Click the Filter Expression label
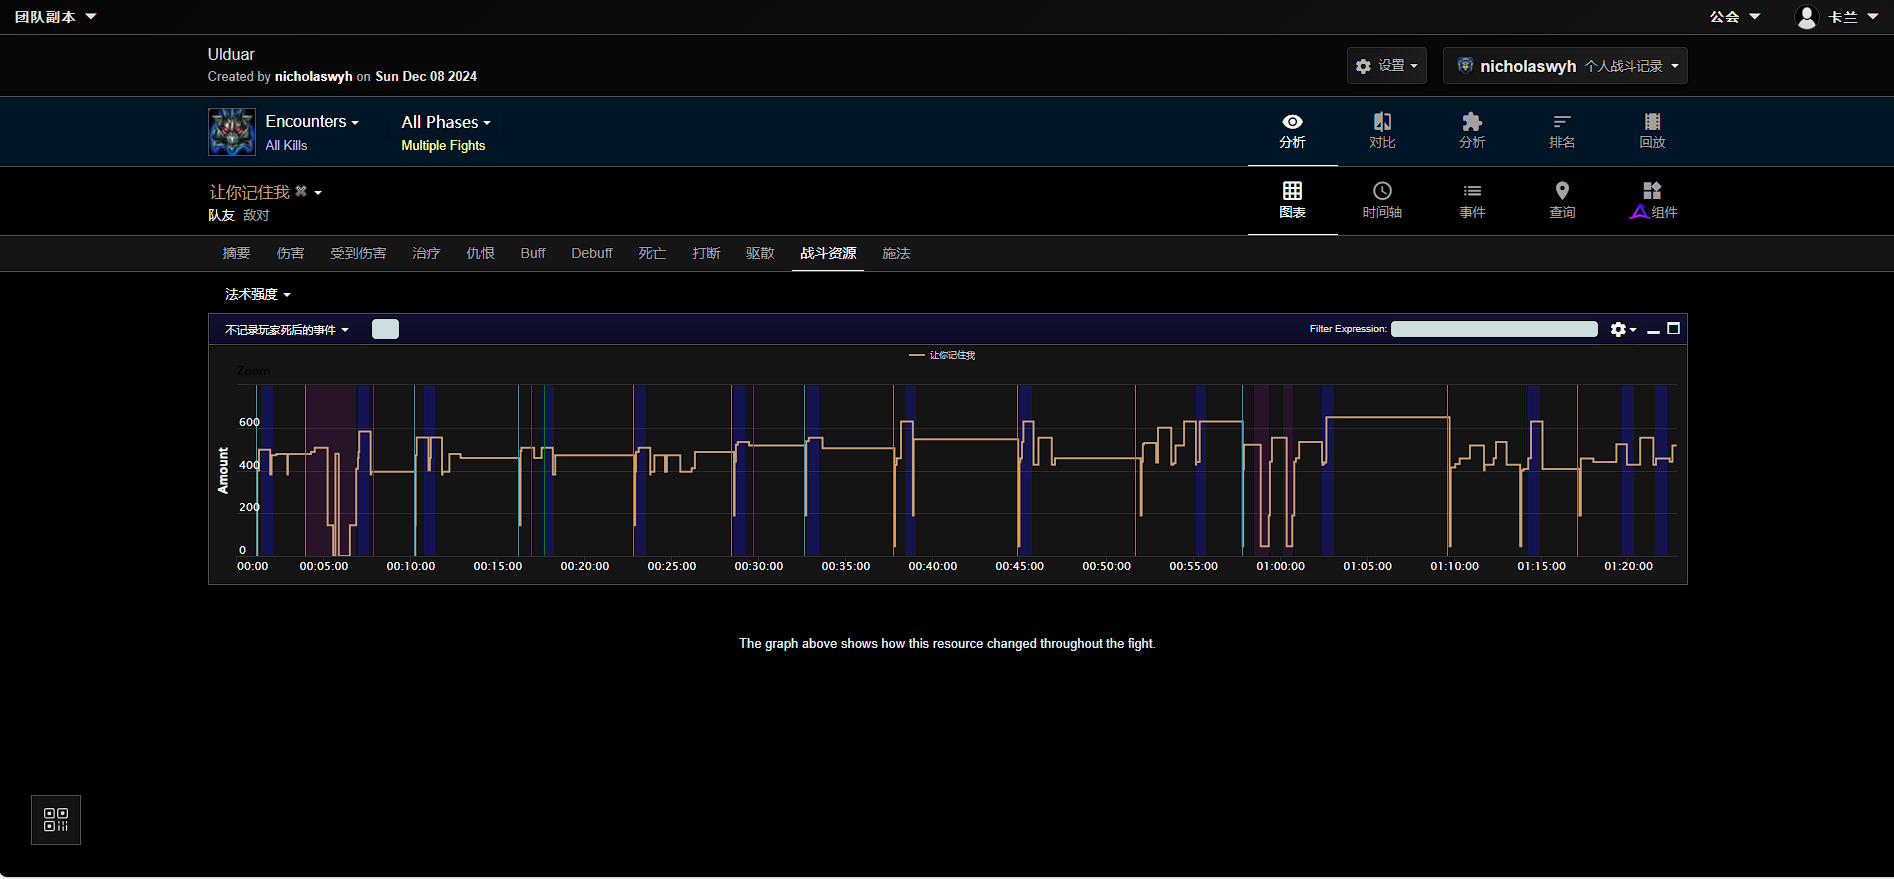 tap(1348, 329)
